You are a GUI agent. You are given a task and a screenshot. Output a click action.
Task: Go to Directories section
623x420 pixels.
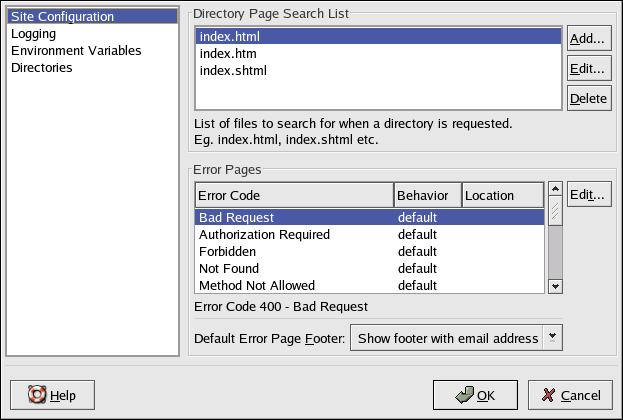coord(41,68)
